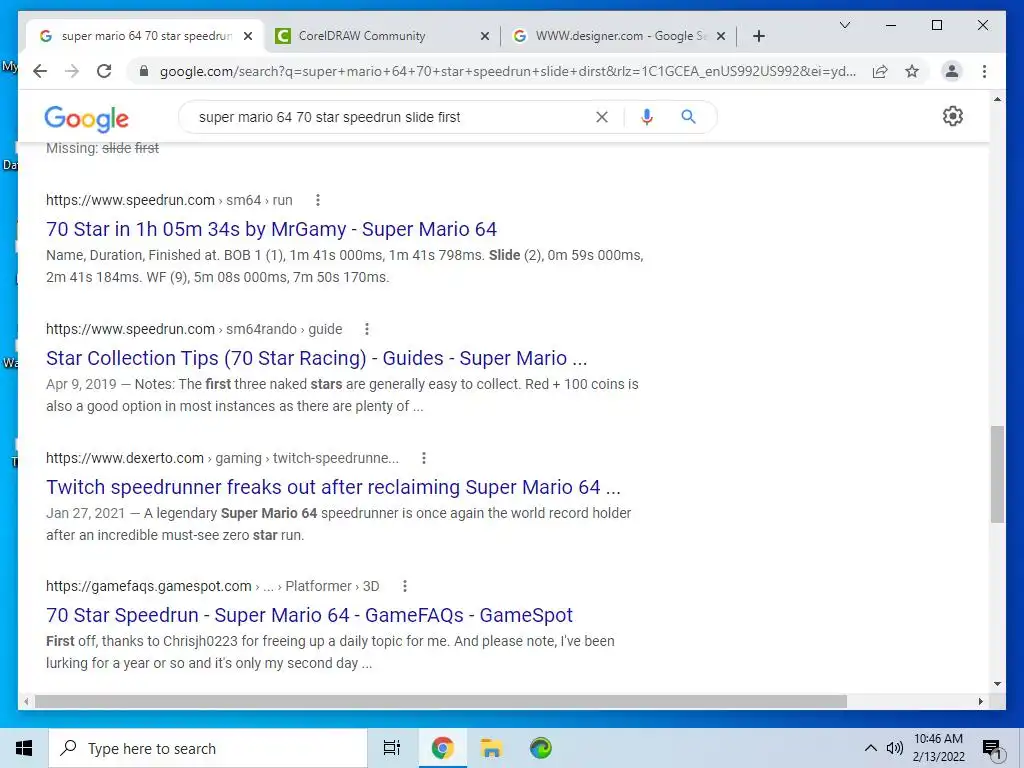Open the notification center icon

[x=993, y=749]
